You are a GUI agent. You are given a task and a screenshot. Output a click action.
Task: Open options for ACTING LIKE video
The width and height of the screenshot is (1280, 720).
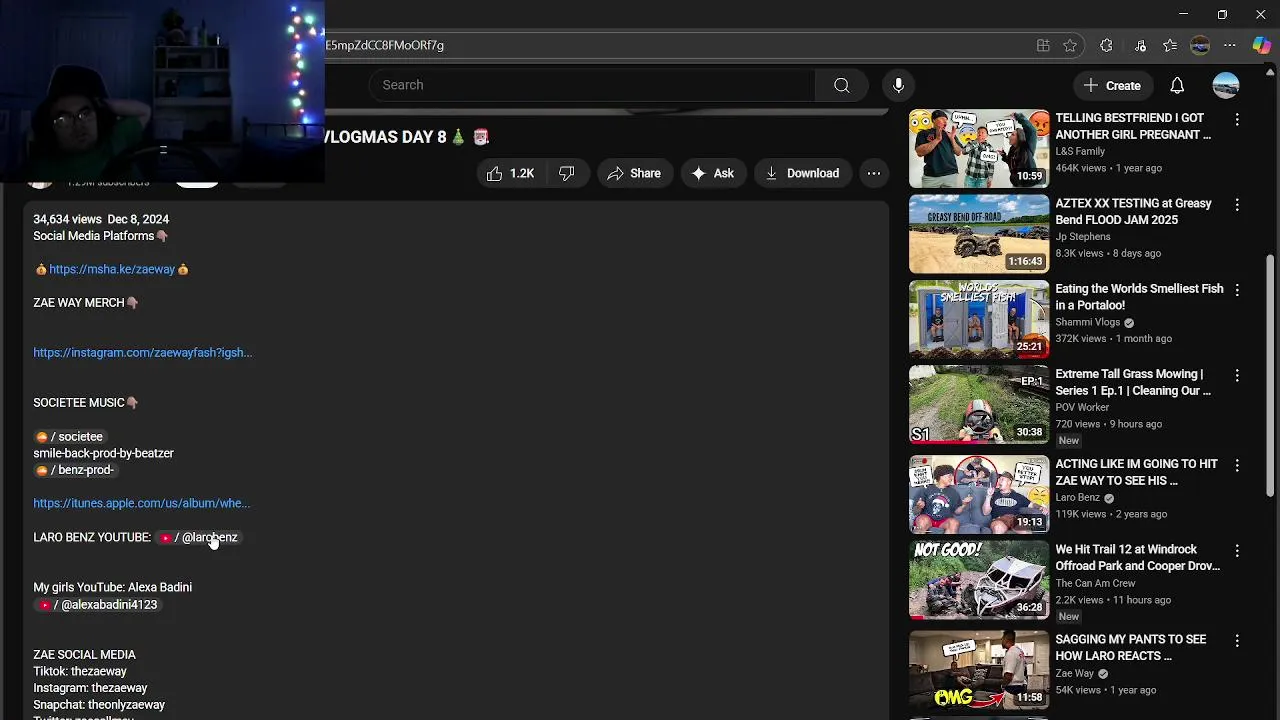tap(1237, 465)
